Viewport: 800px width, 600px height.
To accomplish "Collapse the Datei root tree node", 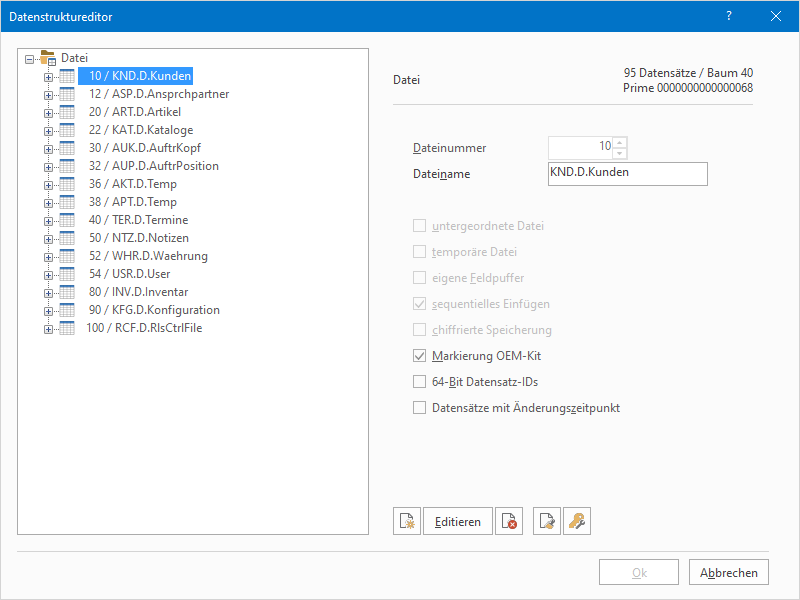I will click(30, 58).
